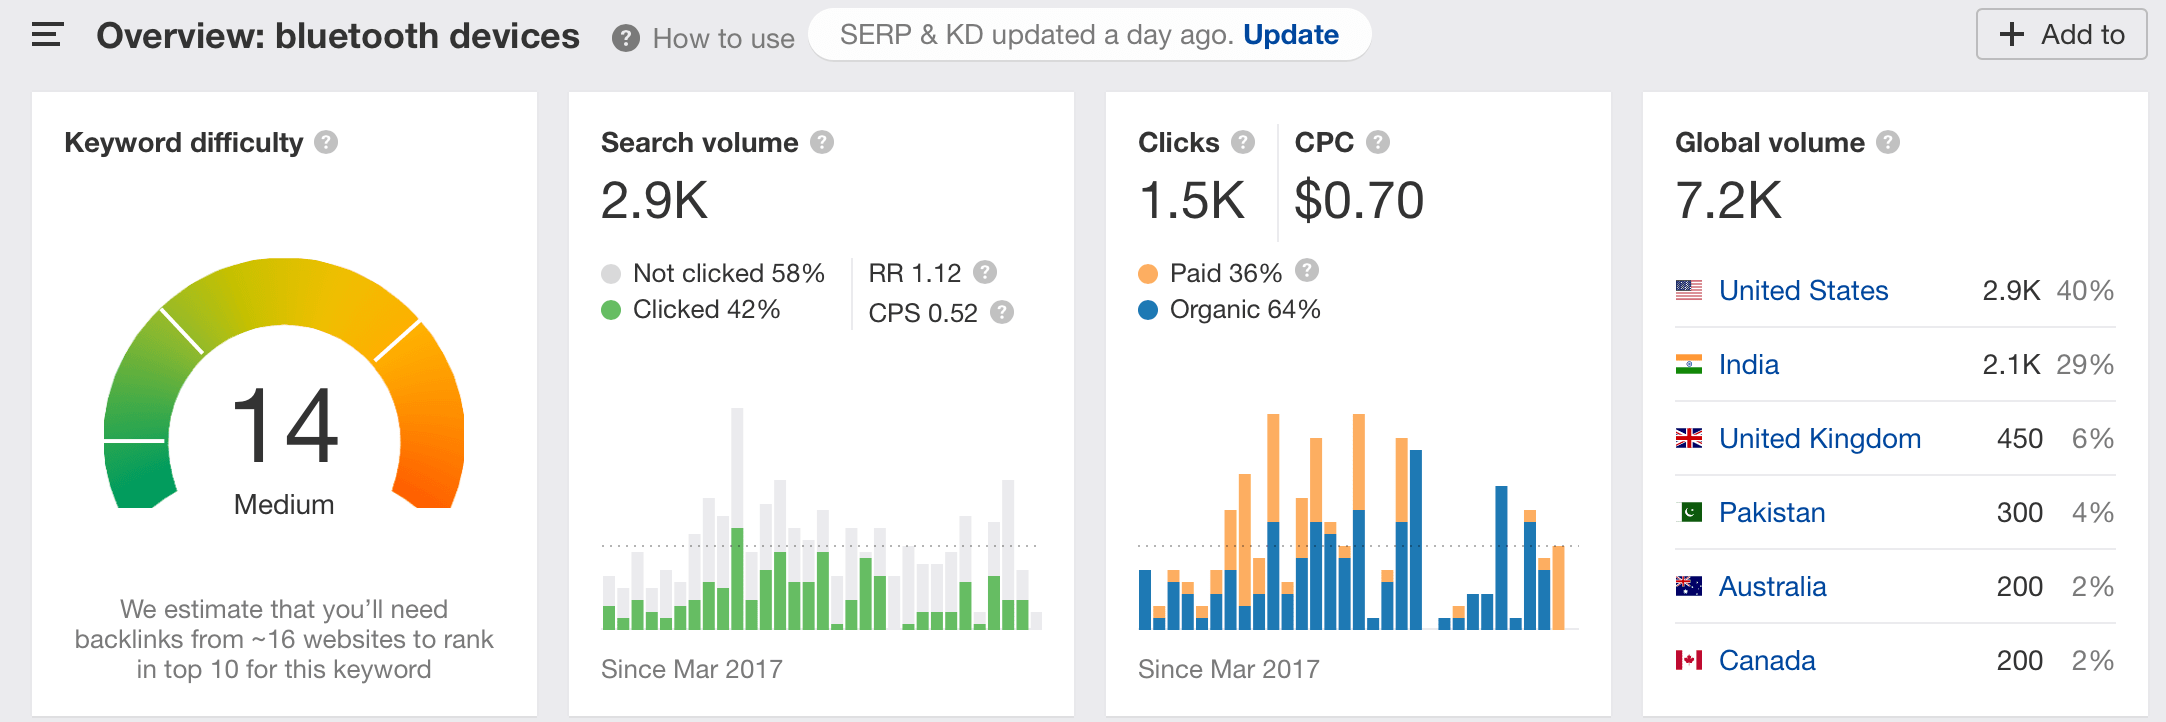Click the CPS 0.52 help icon
2166x722 pixels.
pyautogui.click(x=1002, y=312)
